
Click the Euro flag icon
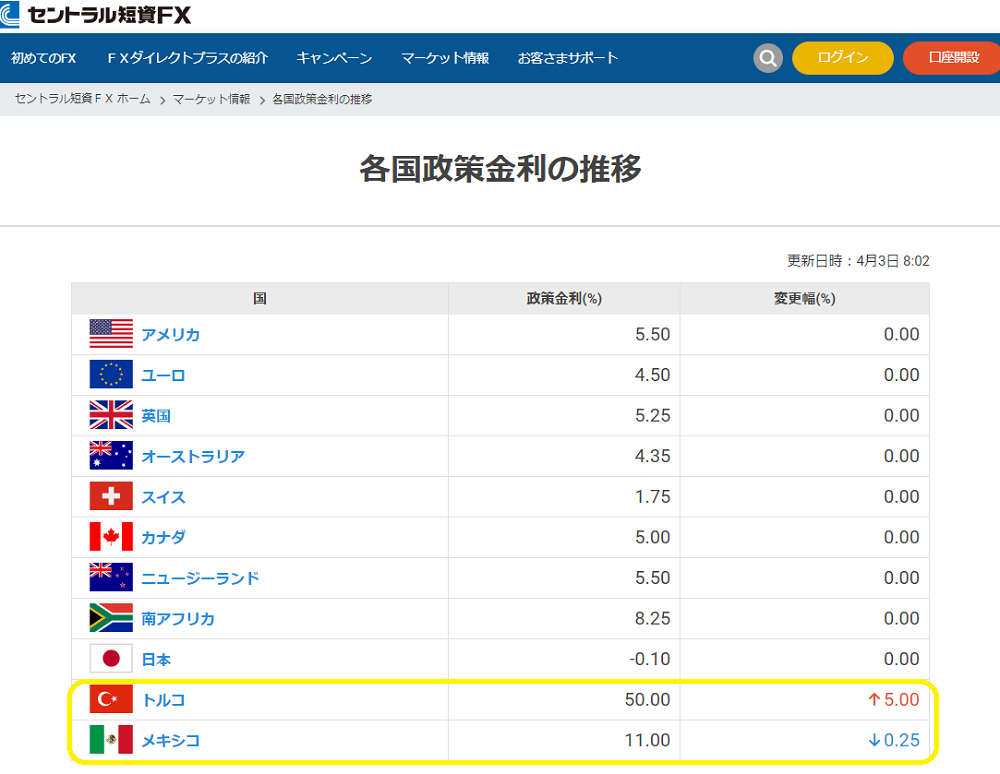[x=111, y=374]
